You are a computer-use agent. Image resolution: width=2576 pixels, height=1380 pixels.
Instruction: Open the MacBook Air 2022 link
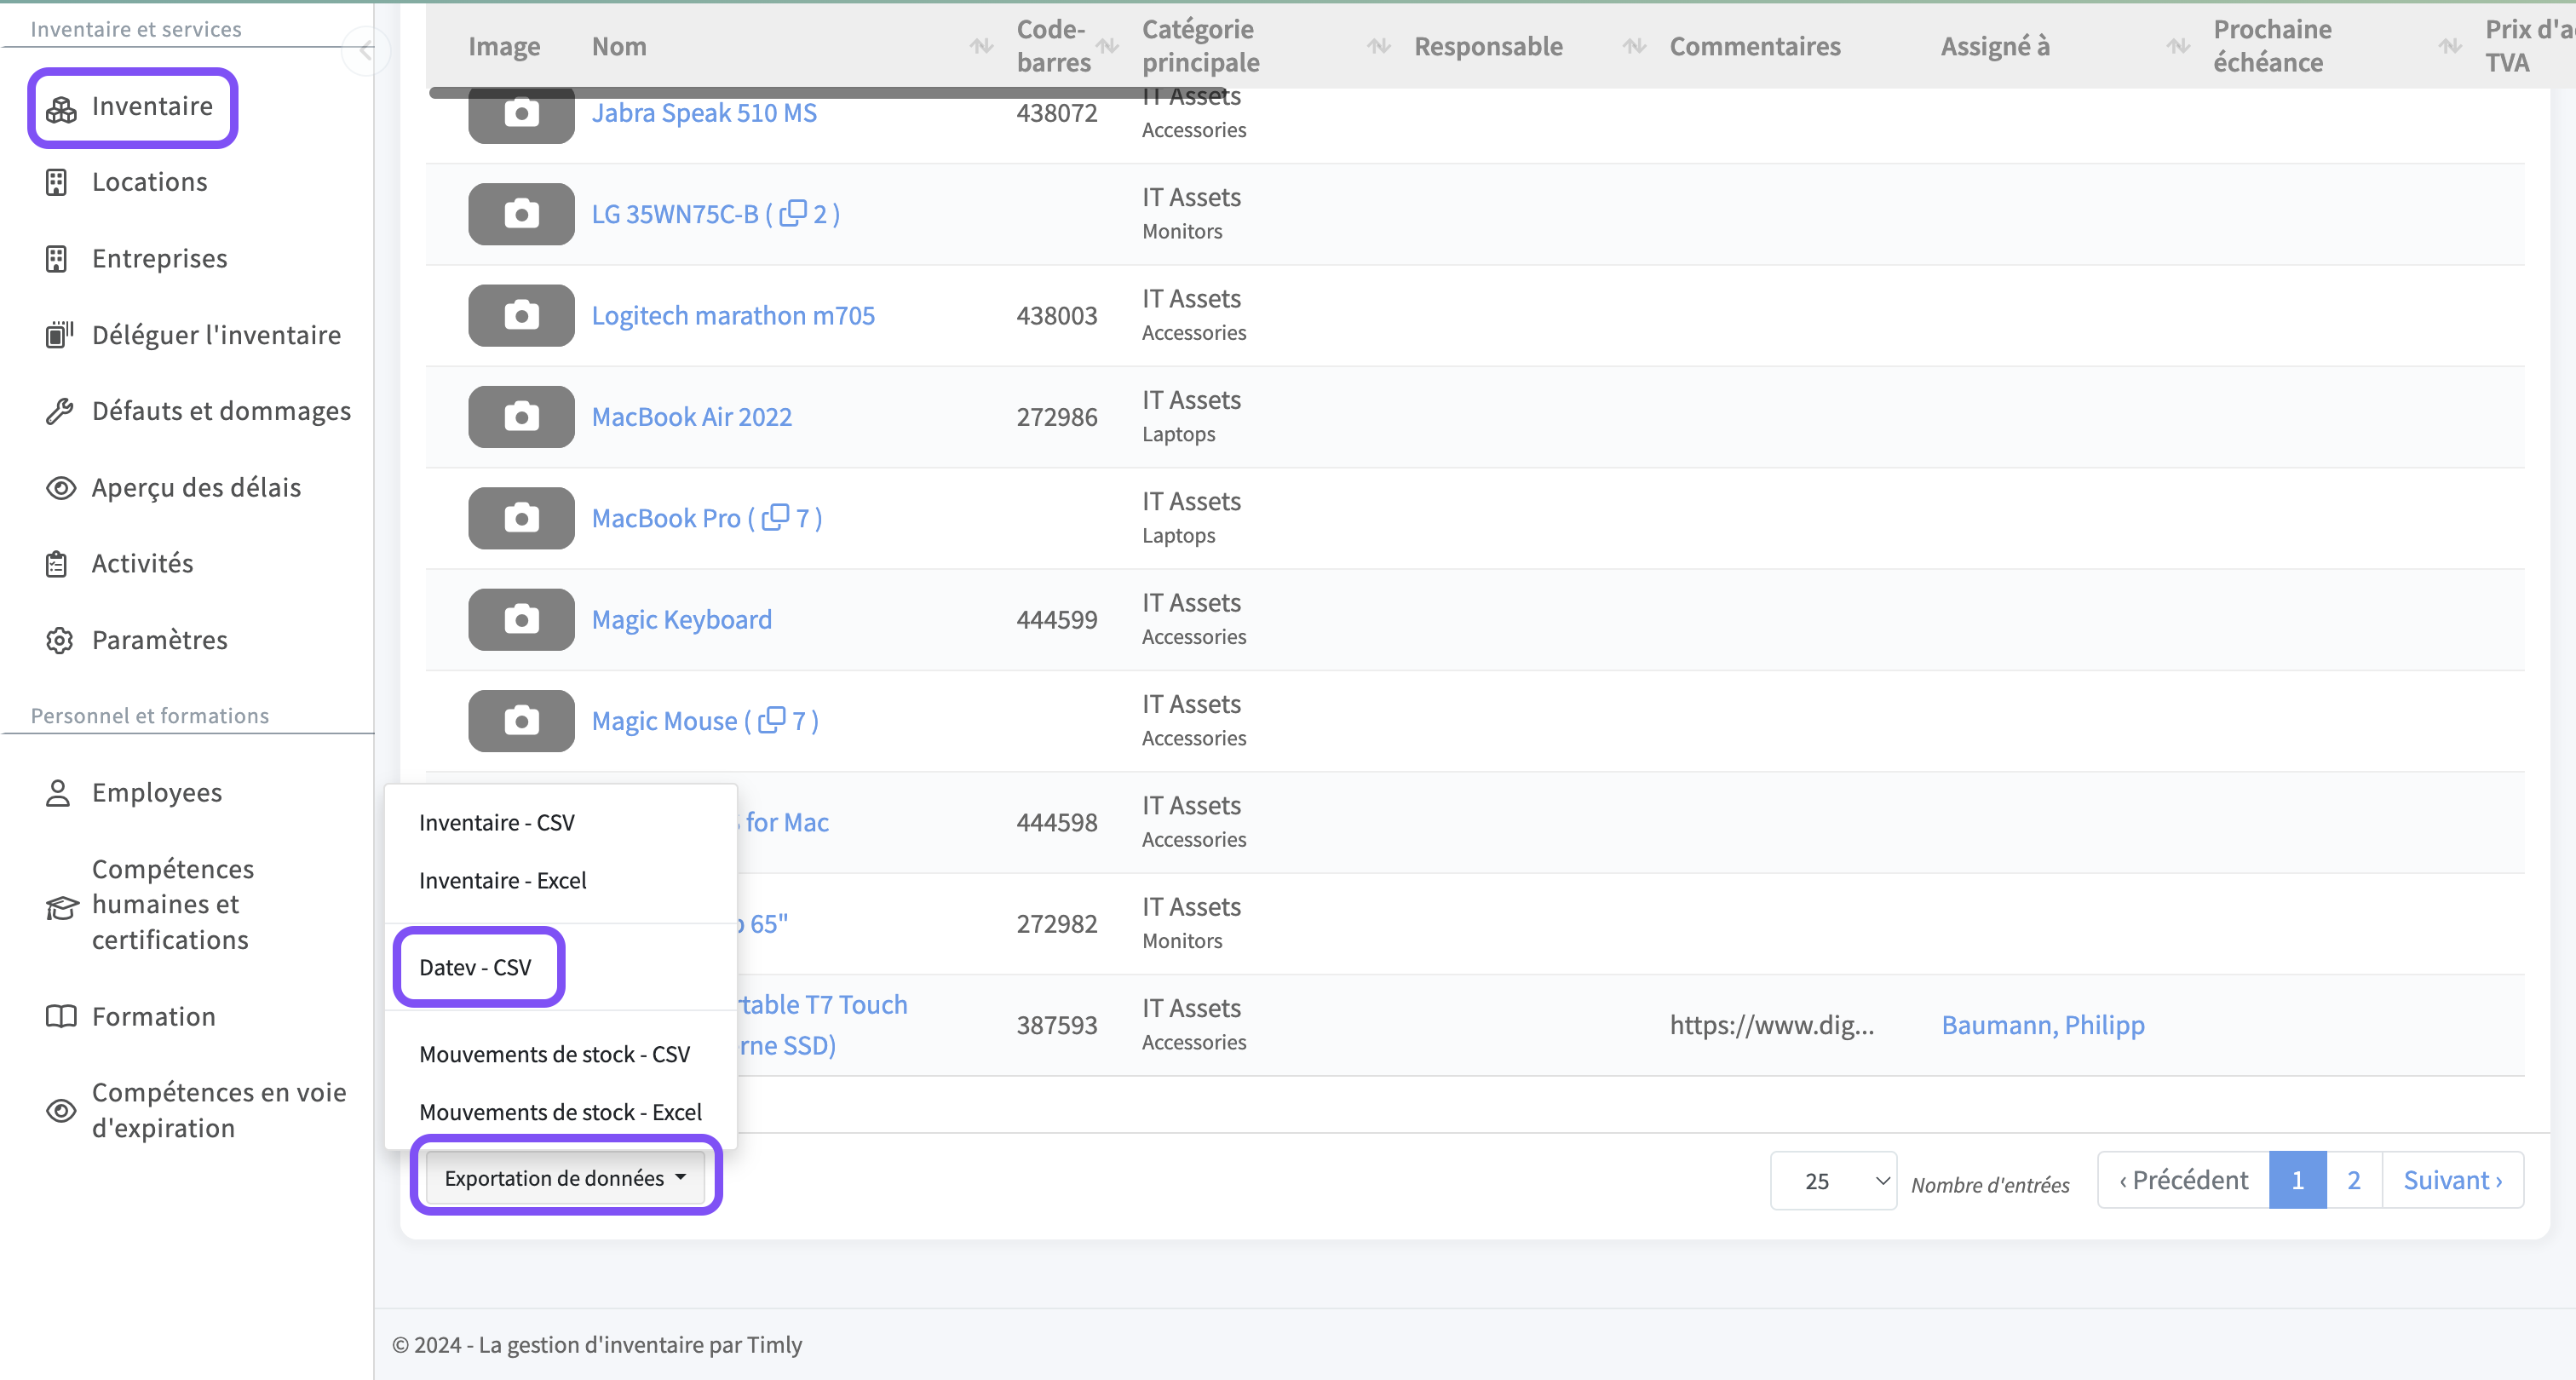pyautogui.click(x=692, y=417)
